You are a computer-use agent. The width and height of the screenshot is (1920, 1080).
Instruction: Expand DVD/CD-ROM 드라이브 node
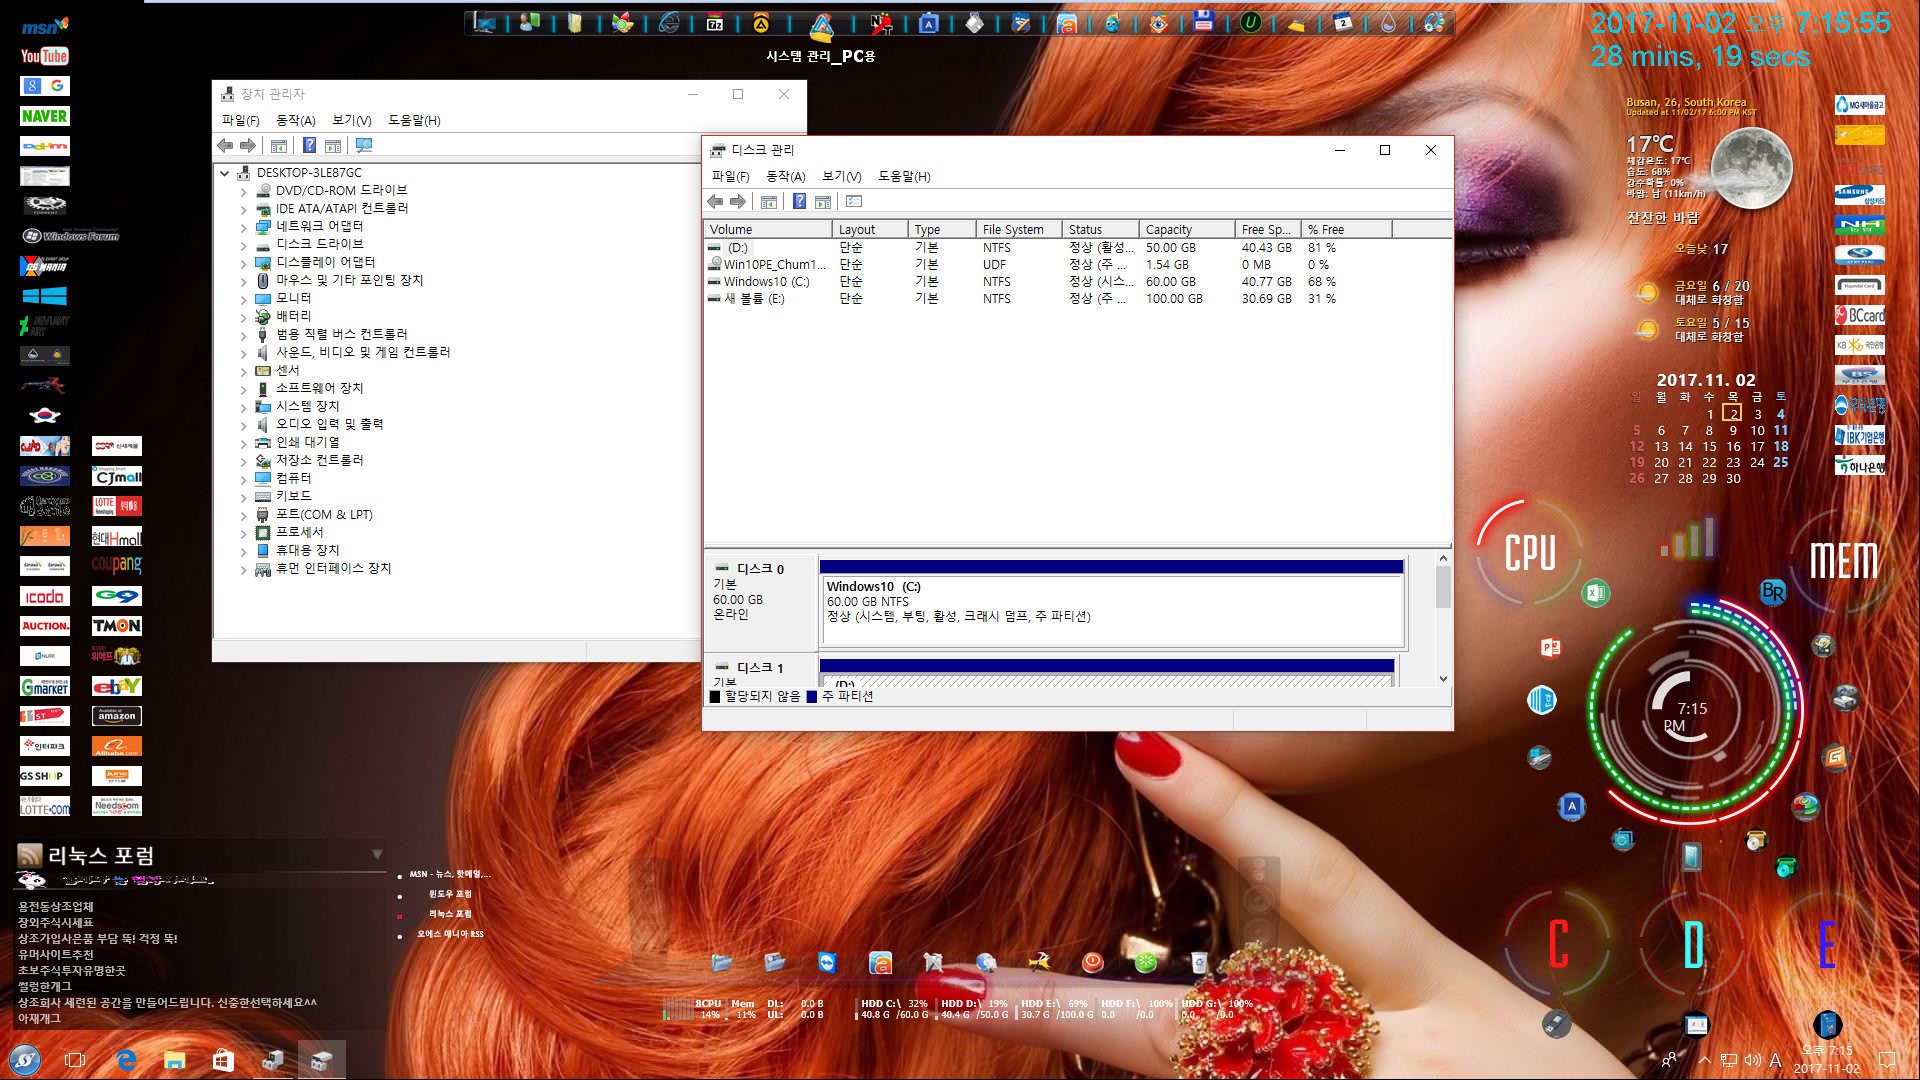point(243,191)
